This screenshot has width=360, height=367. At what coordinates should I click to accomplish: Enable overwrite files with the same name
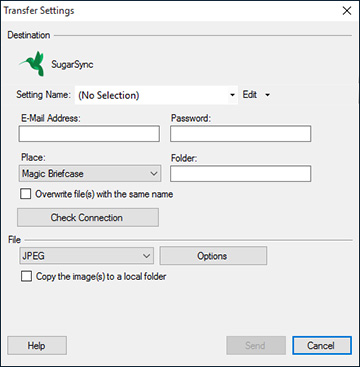(26, 194)
